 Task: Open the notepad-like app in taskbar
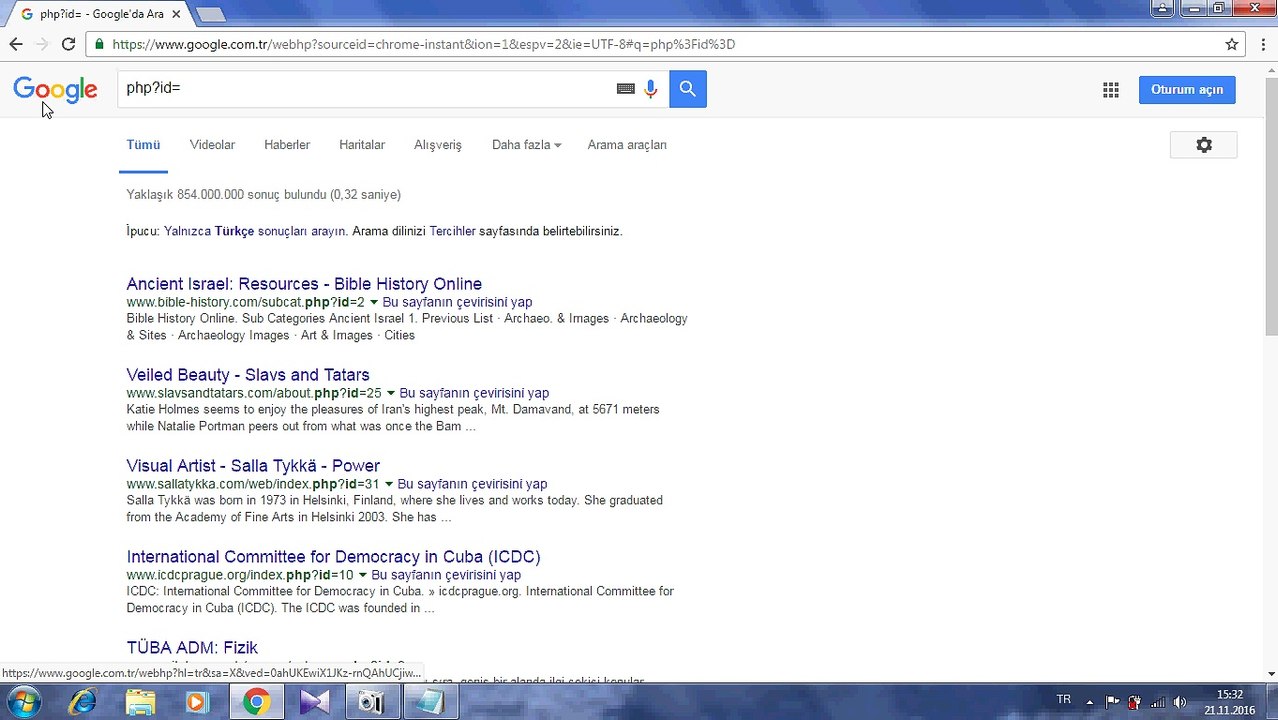pos(430,702)
